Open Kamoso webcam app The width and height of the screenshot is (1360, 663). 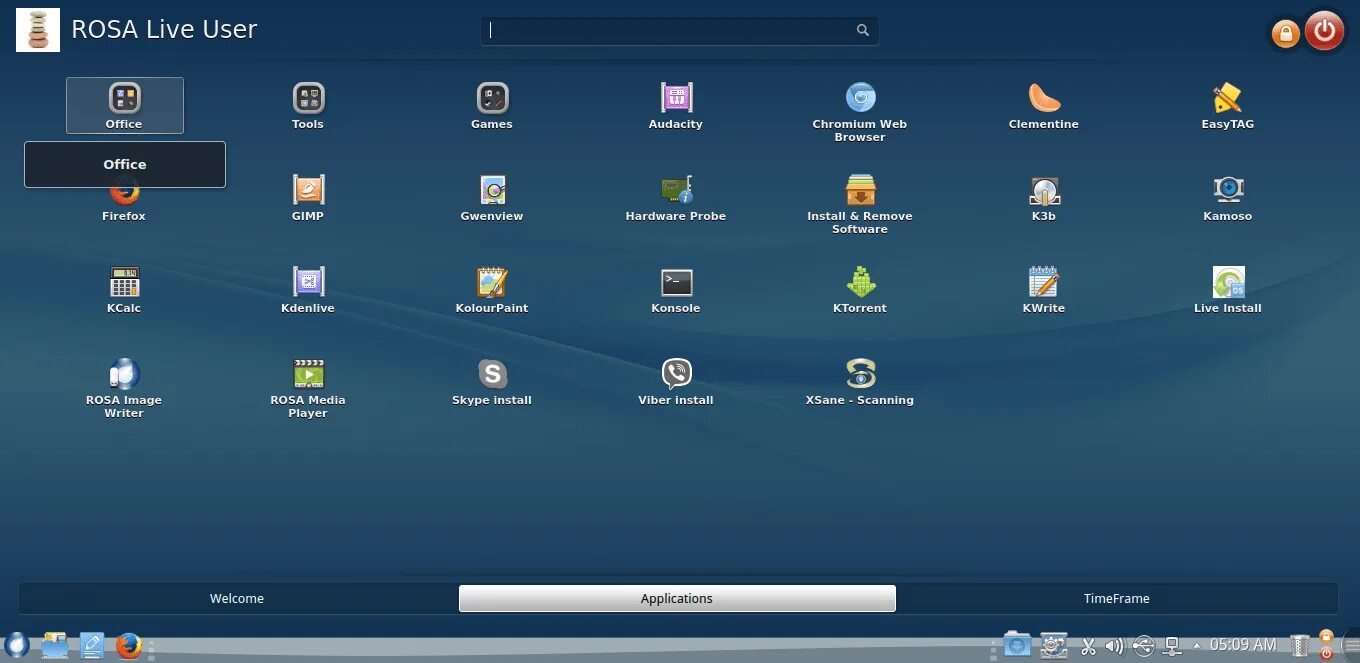tap(1228, 197)
